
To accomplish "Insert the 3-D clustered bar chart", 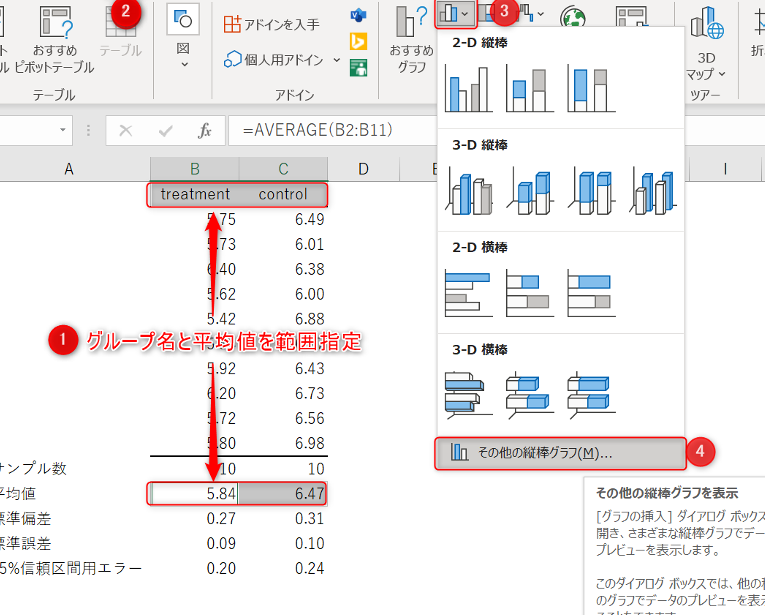I will tap(469, 393).
